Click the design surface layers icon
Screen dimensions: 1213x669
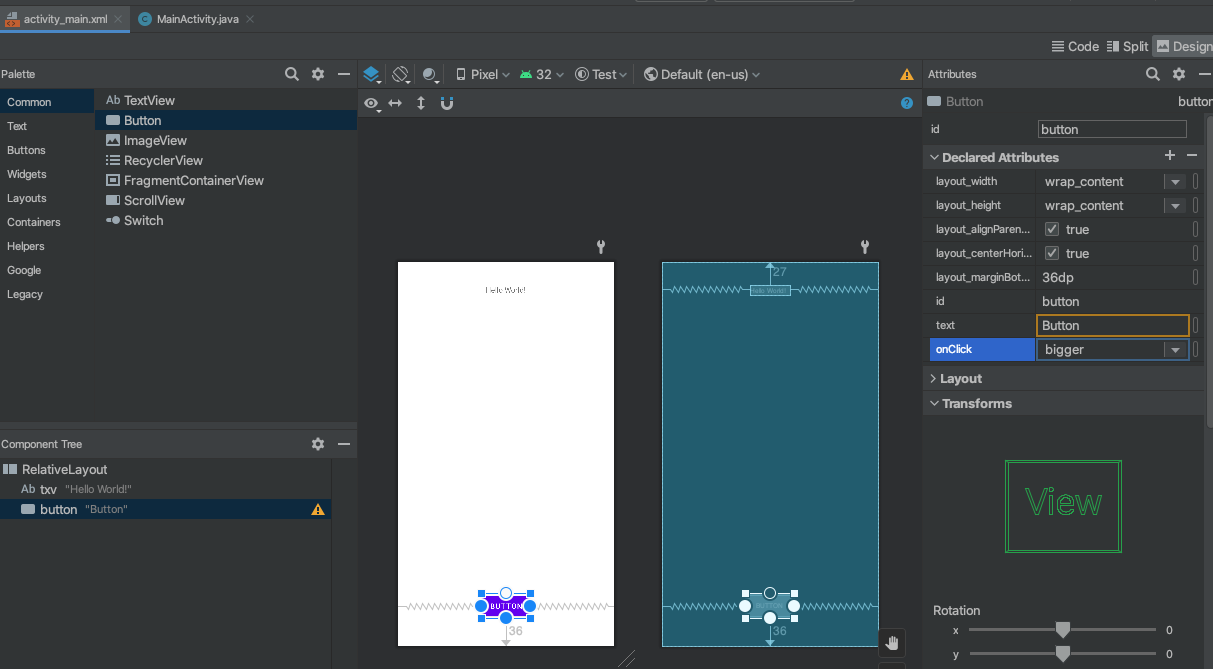(x=371, y=74)
